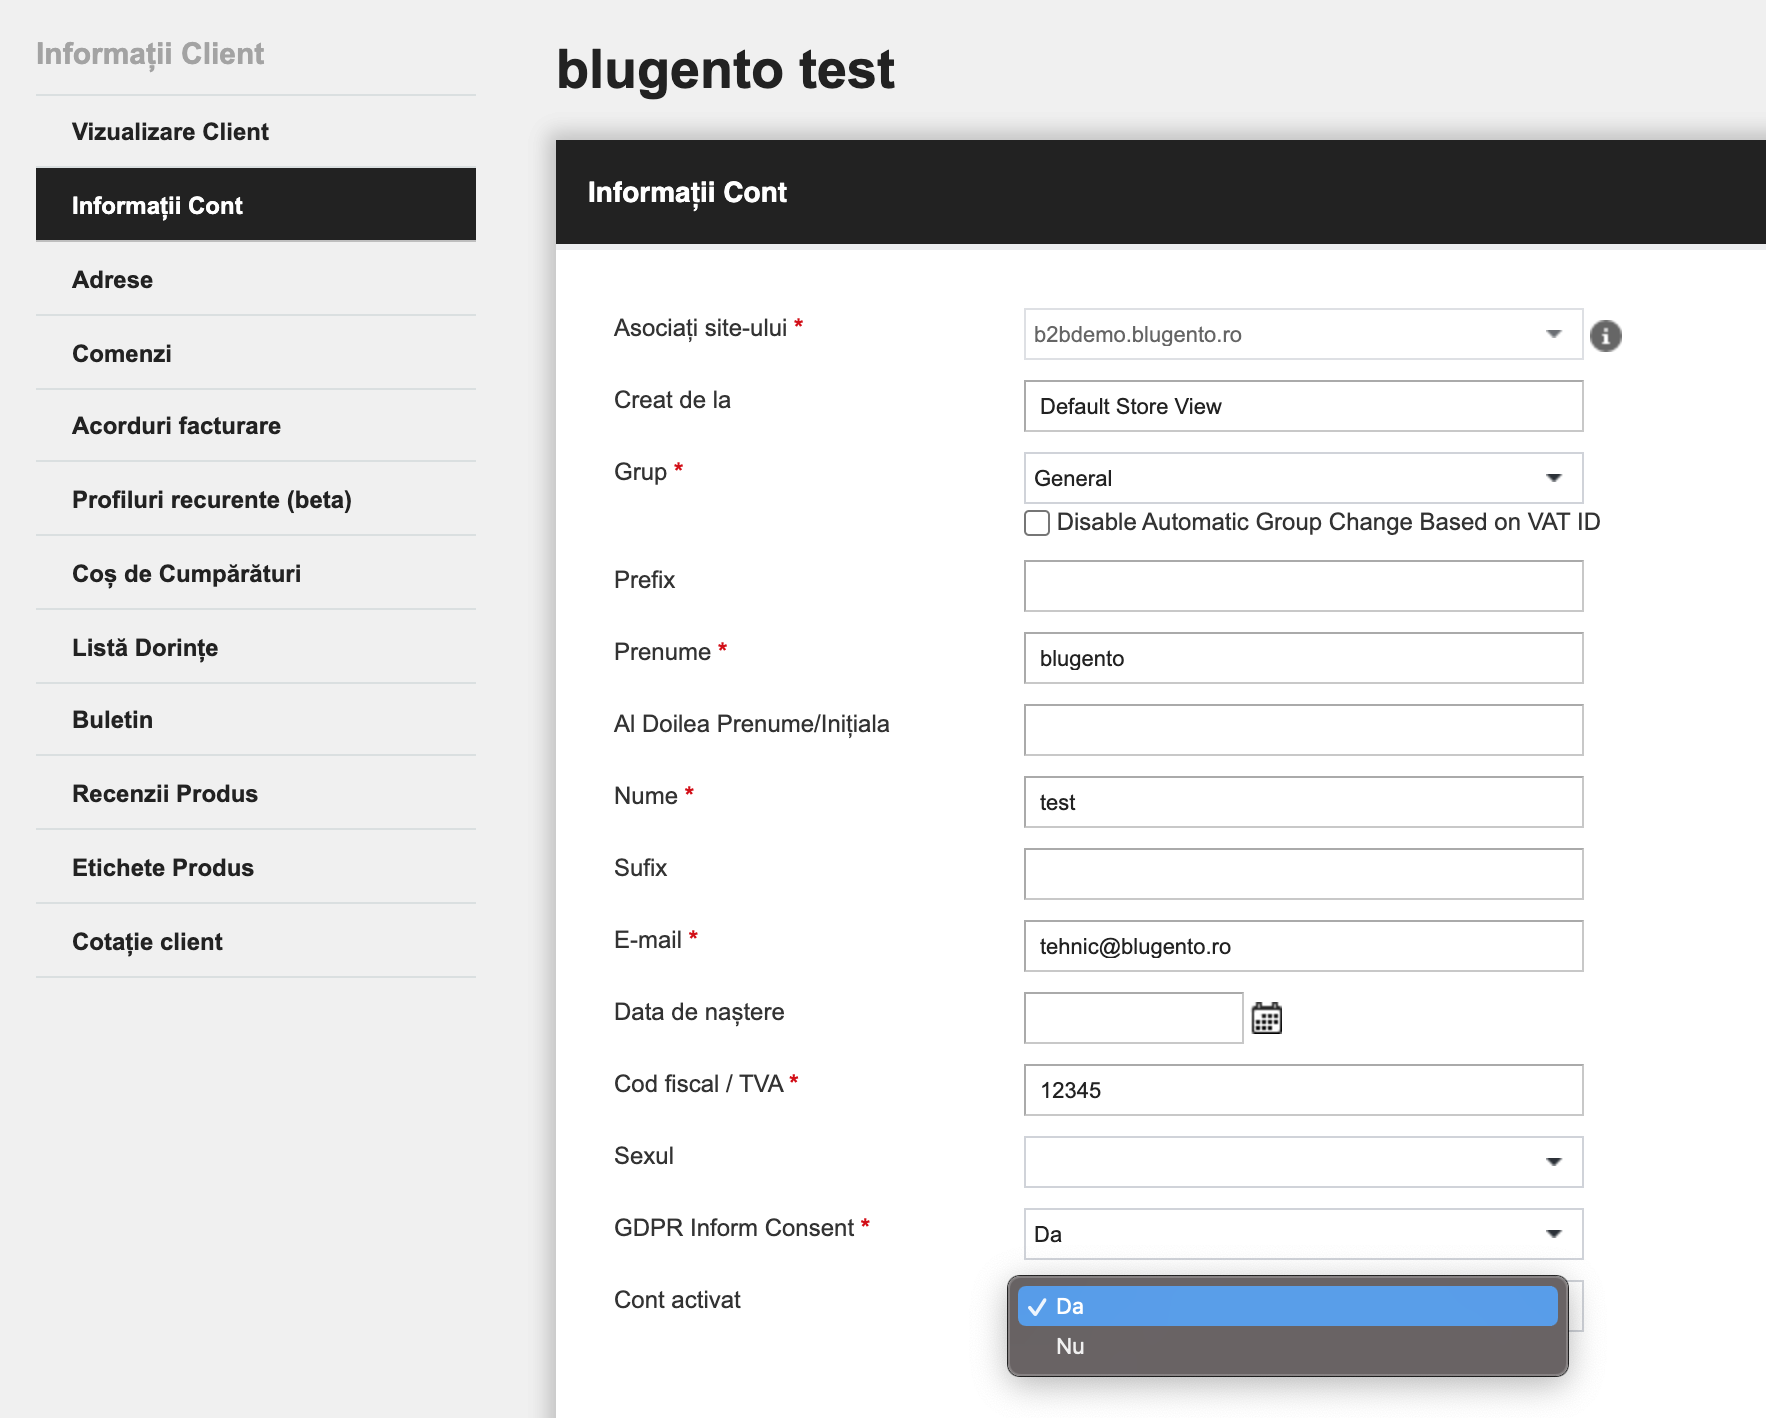The height and width of the screenshot is (1418, 1766).
Task: Open the Sexul dropdown
Action: pos(1303,1162)
